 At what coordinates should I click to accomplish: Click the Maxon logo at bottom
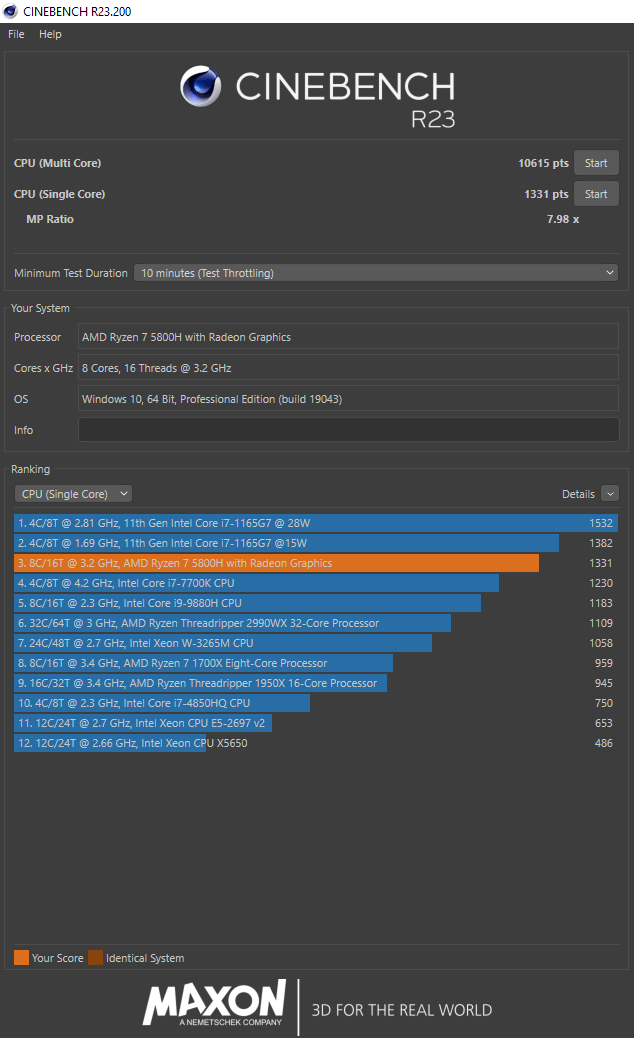tap(214, 1003)
